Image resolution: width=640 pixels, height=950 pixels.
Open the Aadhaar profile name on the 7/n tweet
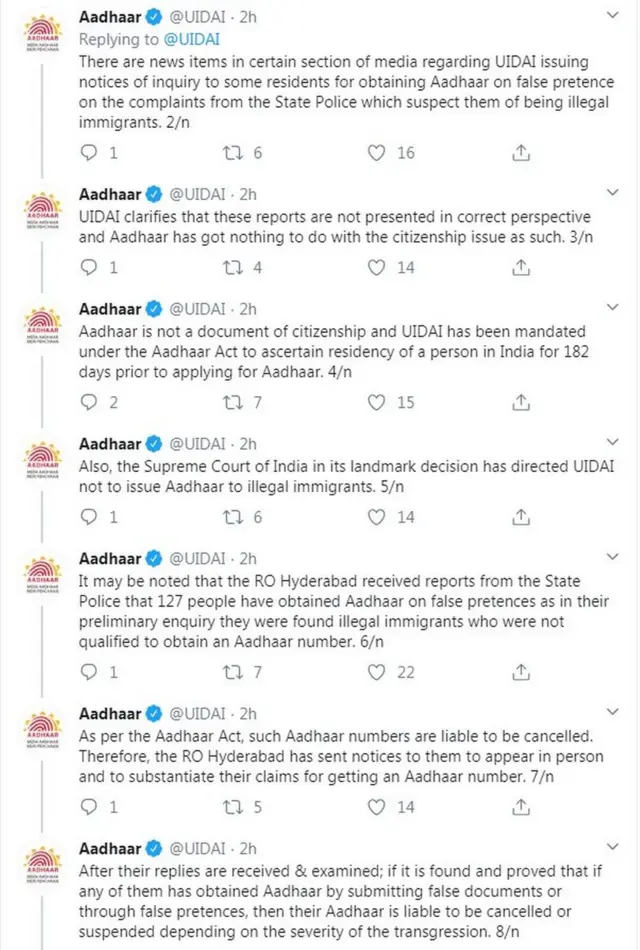(x=110, y=713)
